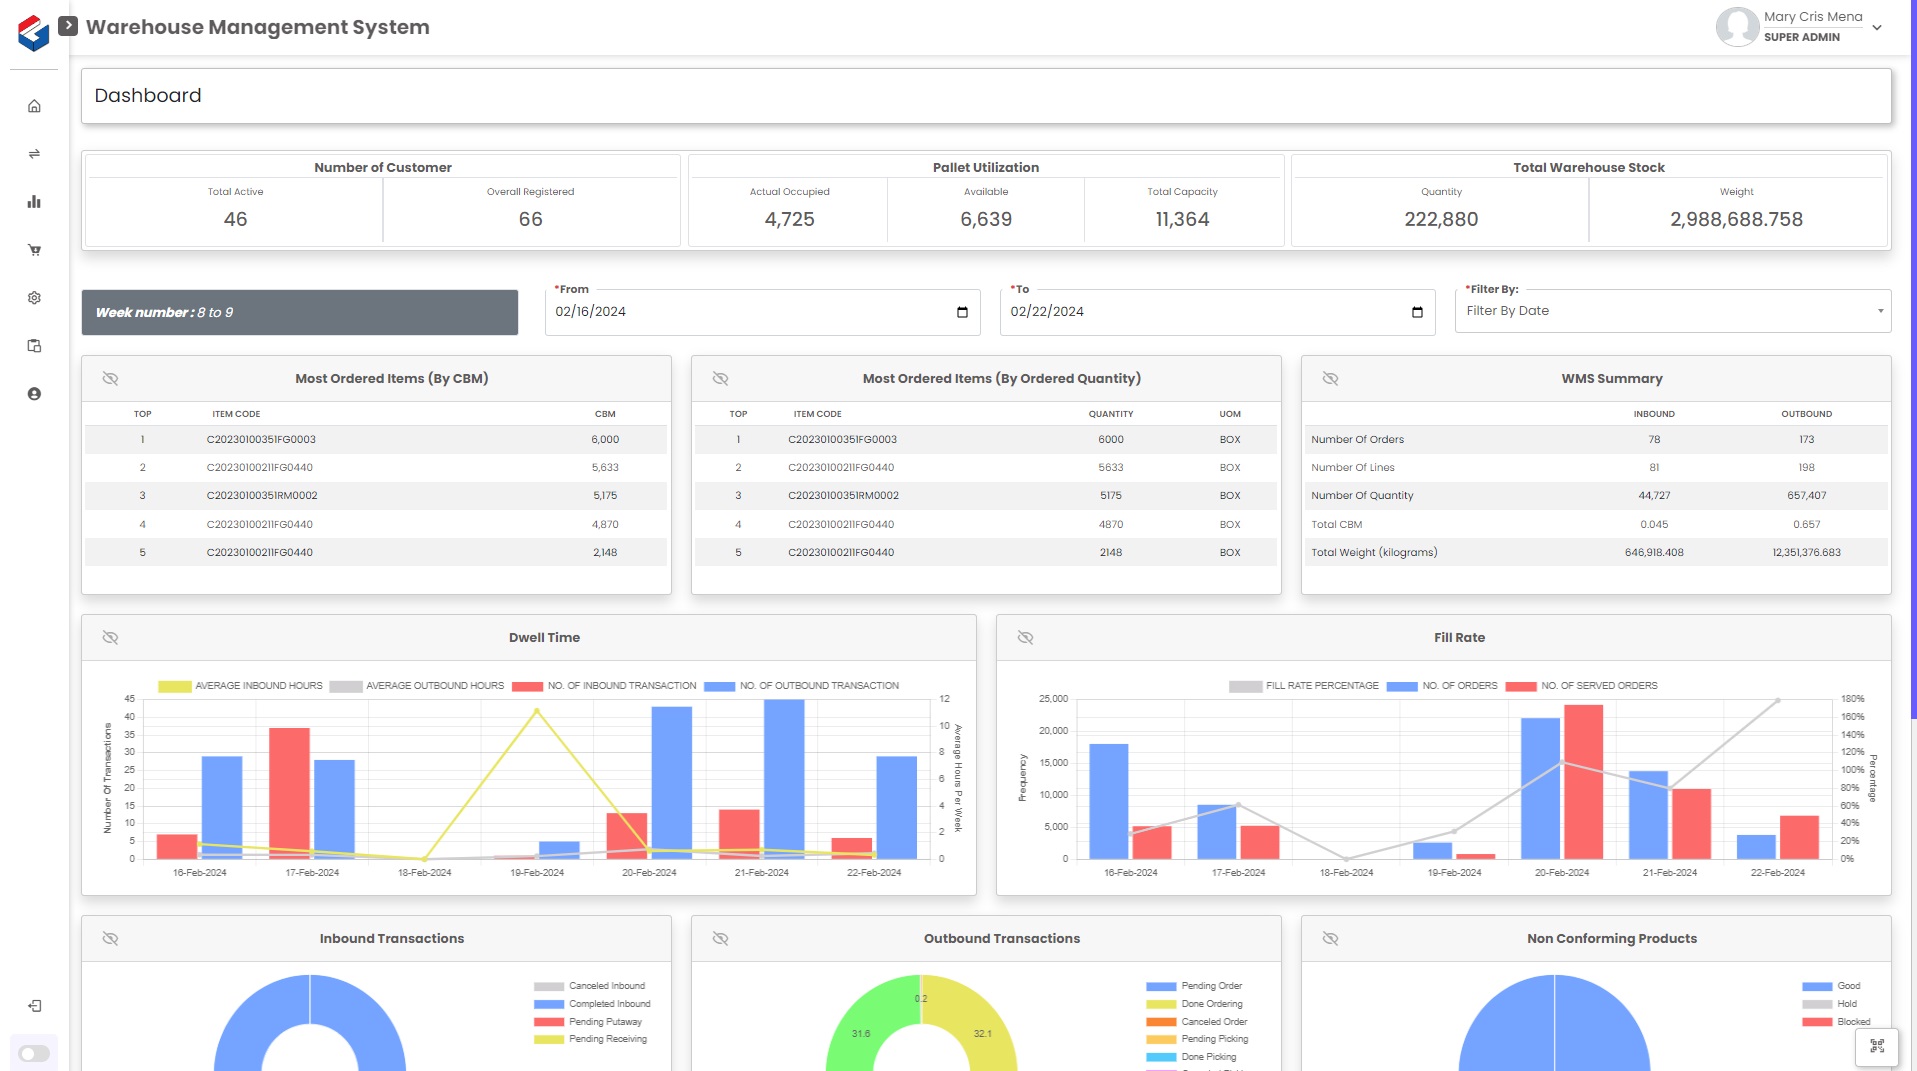Click the Dashboard page heading
The image size is (1917, 1071).
(148, 96)
